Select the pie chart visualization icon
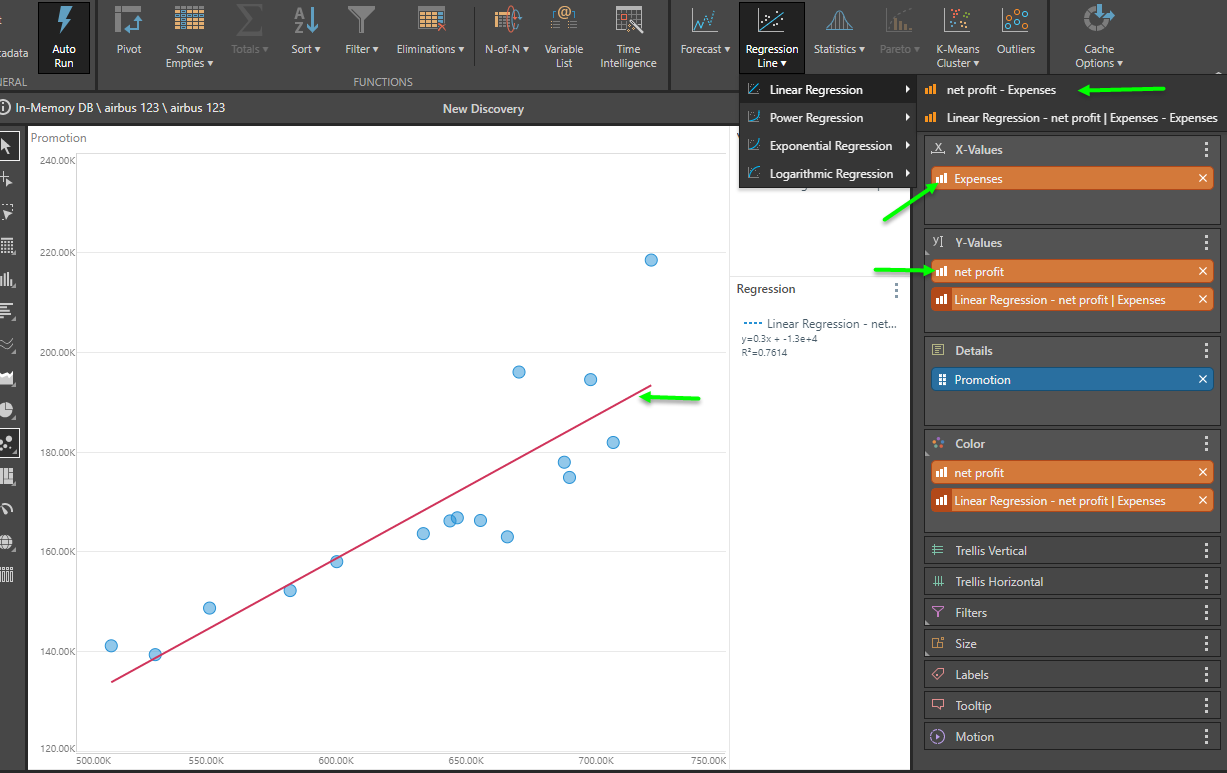 tap(8, 411)
